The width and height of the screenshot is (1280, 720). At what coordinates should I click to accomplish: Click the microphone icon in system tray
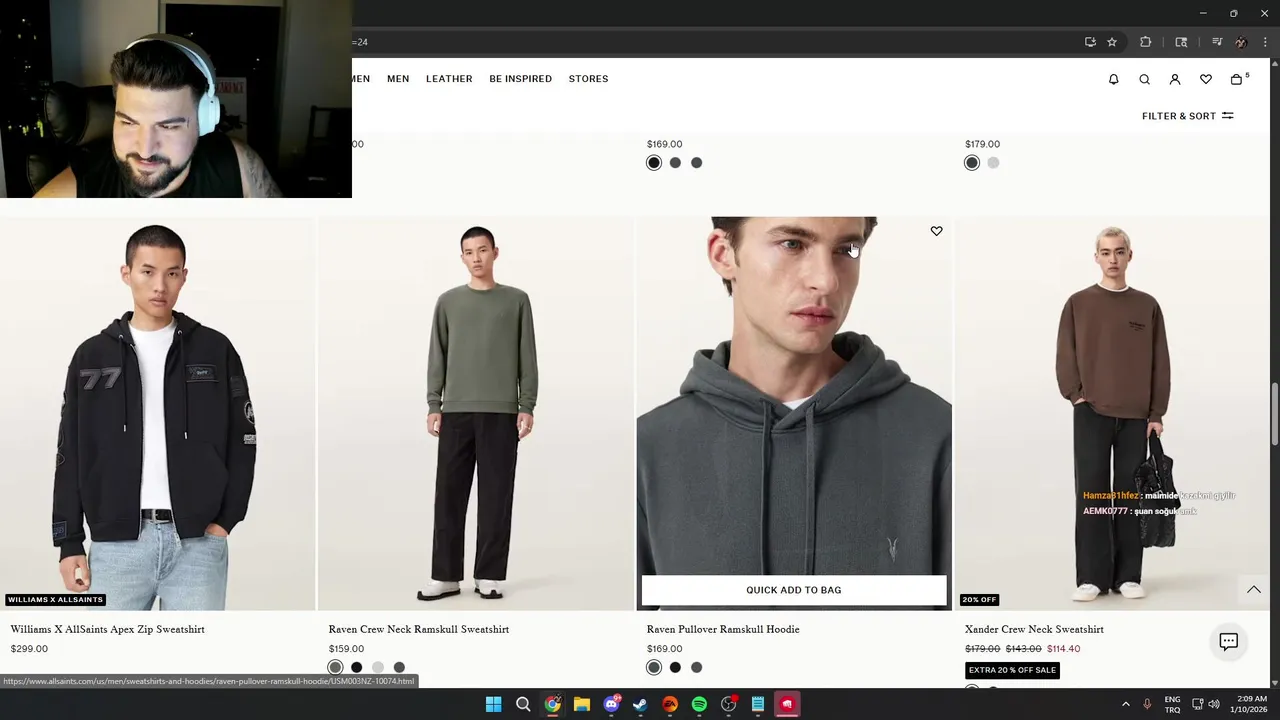coord(1147,704)
